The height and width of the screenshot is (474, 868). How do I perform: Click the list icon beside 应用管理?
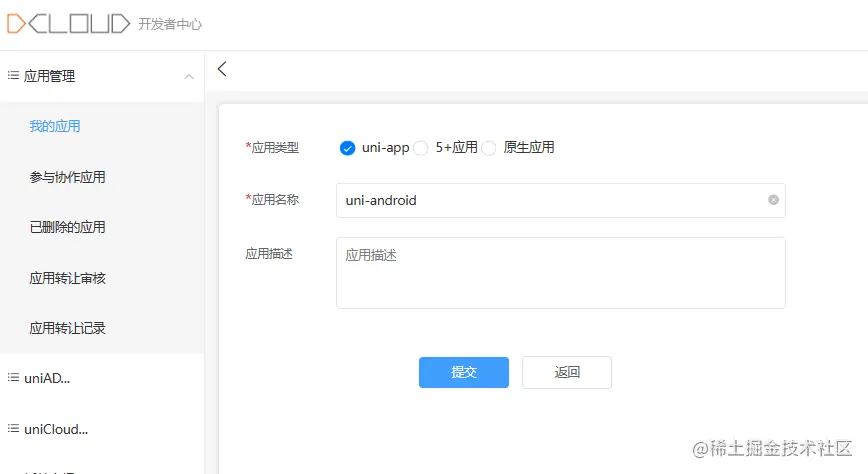13,75
